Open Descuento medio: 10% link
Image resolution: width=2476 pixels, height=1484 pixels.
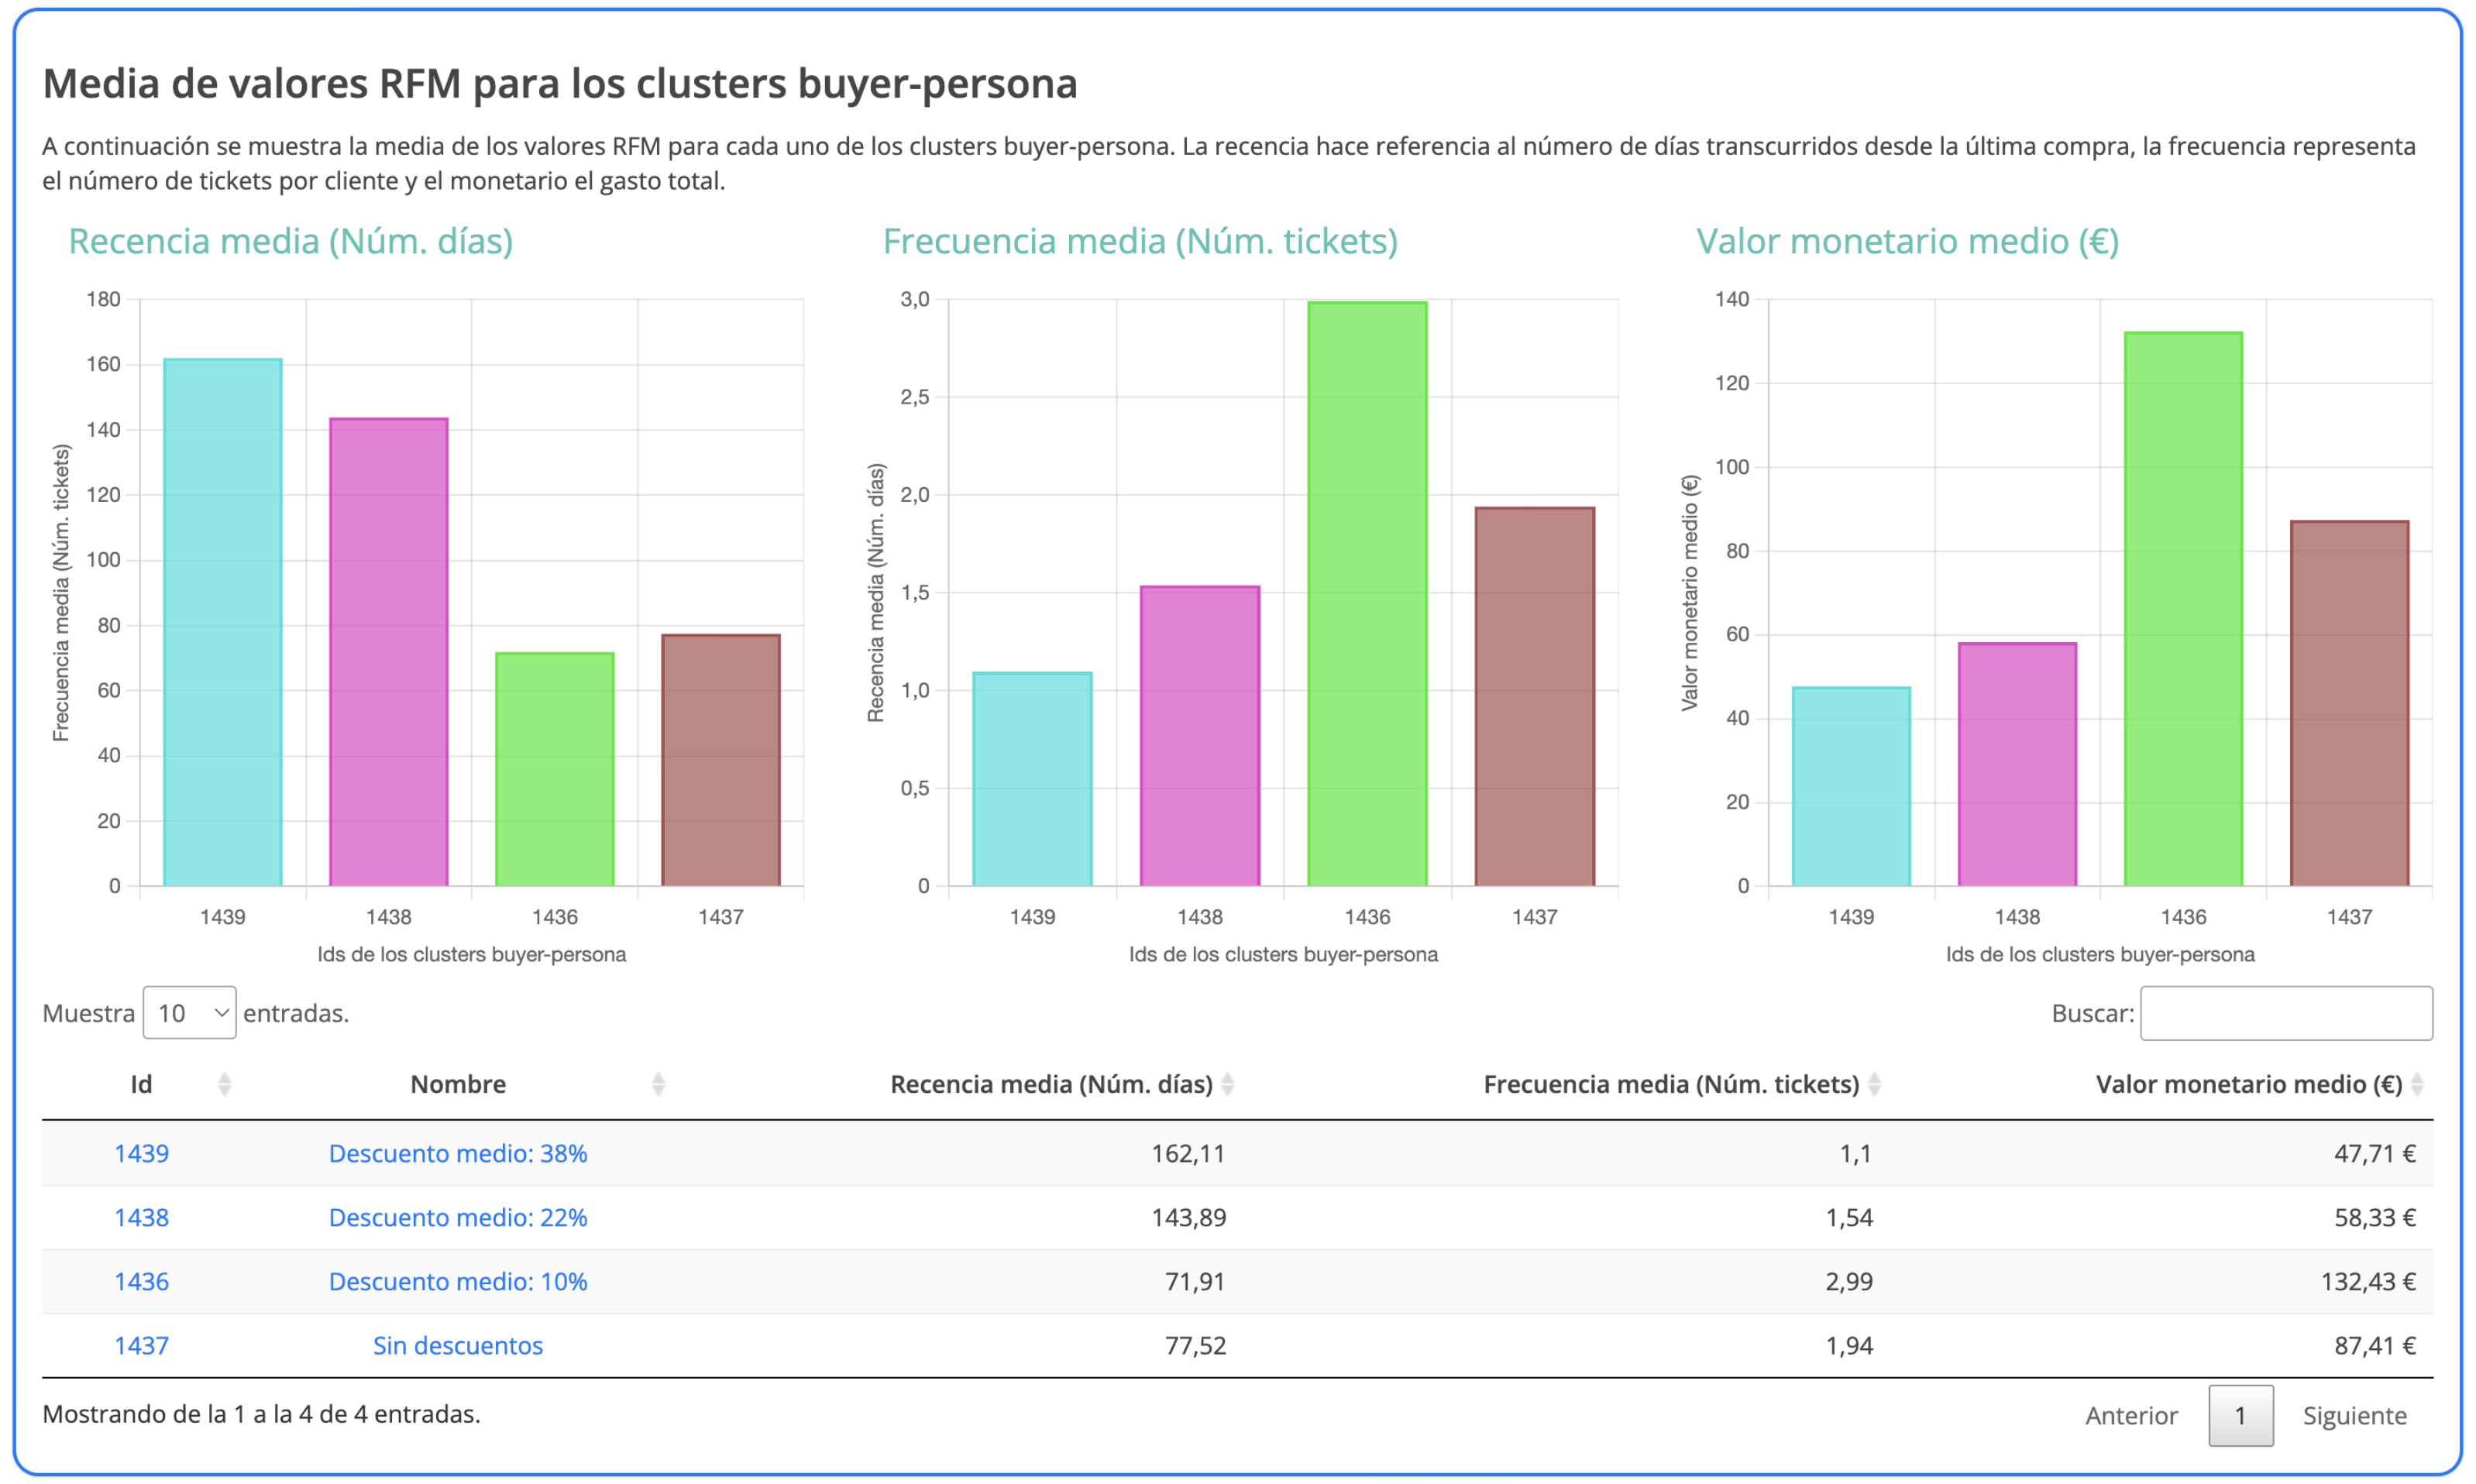click(x=458, y=1281)
